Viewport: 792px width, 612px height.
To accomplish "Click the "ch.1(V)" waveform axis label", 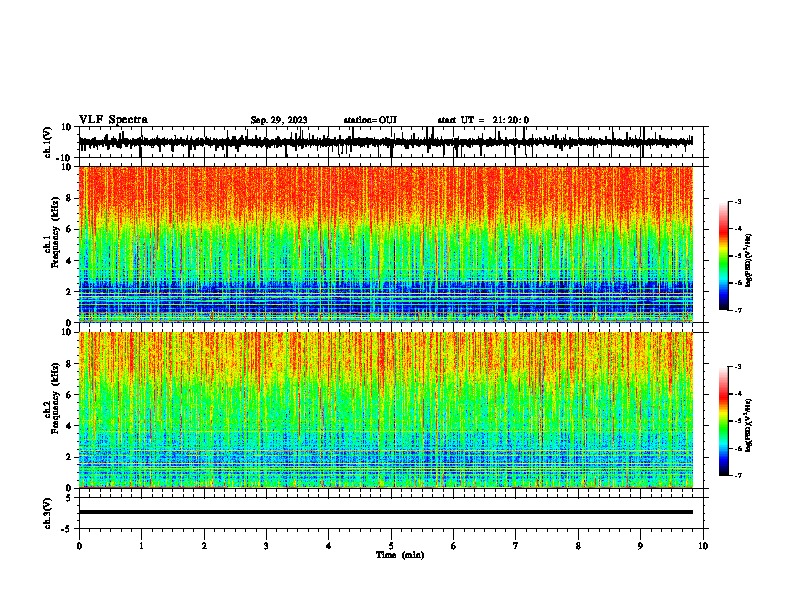I will [x=48, y=142].
